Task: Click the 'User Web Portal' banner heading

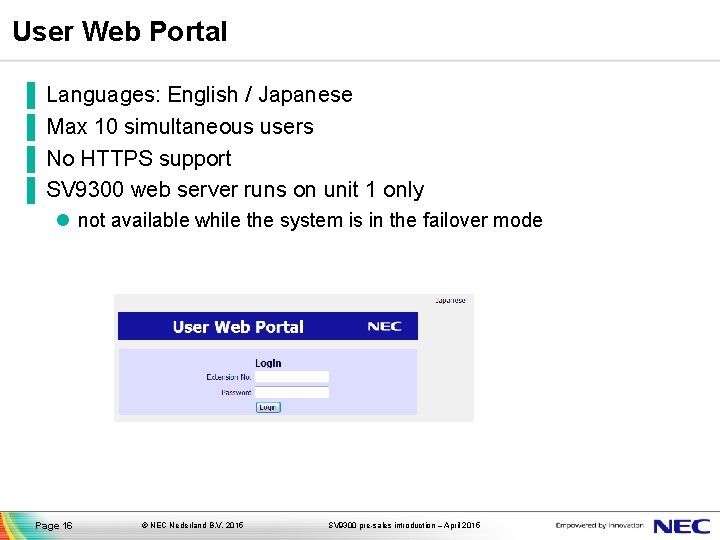Action: click(x=238, y=326)
